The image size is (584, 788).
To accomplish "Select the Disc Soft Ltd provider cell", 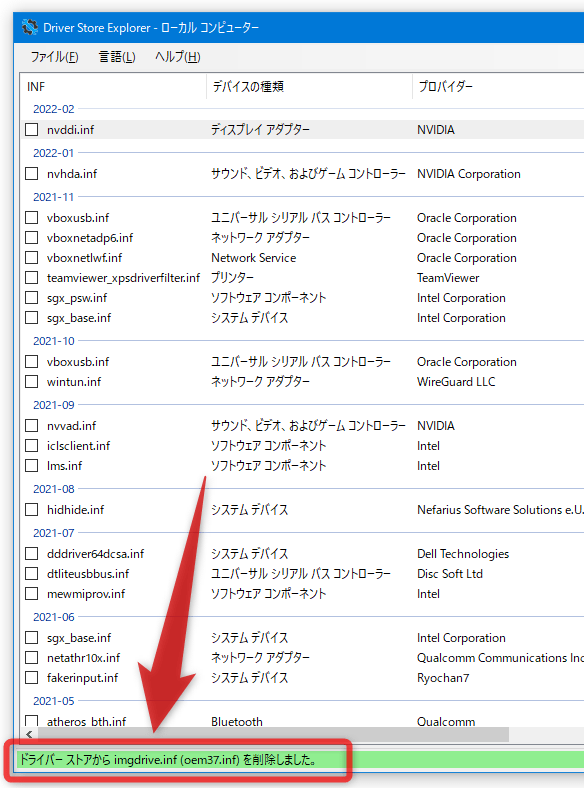I will pos(450,574).
